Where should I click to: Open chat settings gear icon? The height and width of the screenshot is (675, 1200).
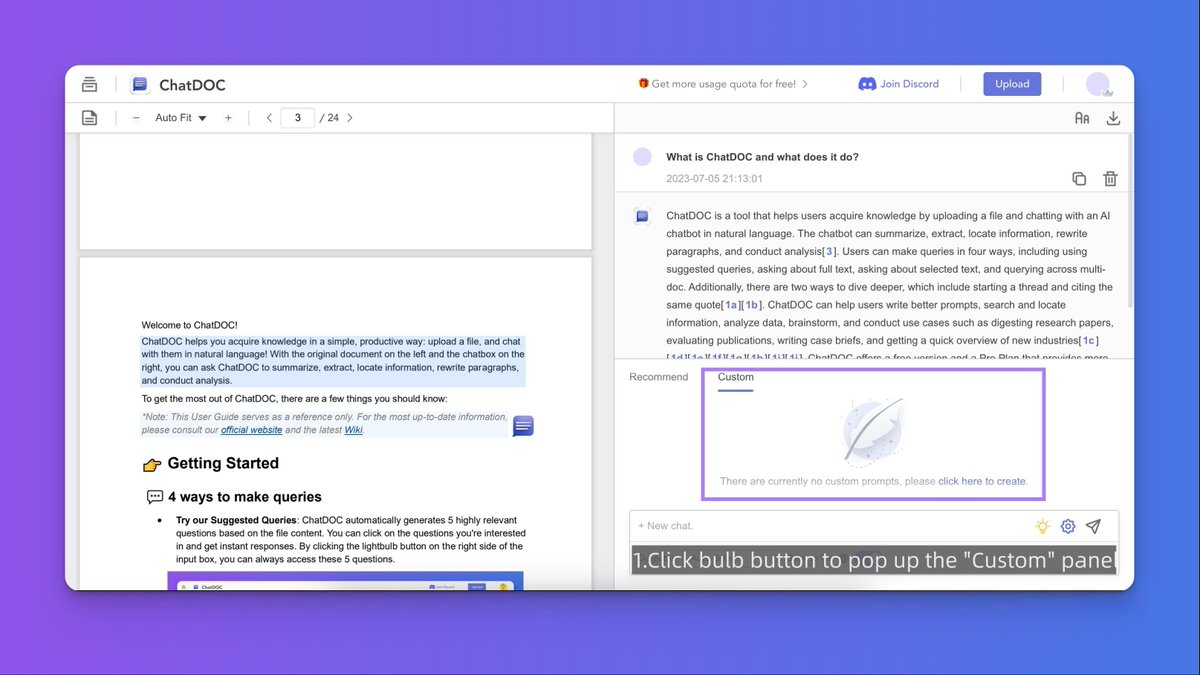pos(1068,526)
